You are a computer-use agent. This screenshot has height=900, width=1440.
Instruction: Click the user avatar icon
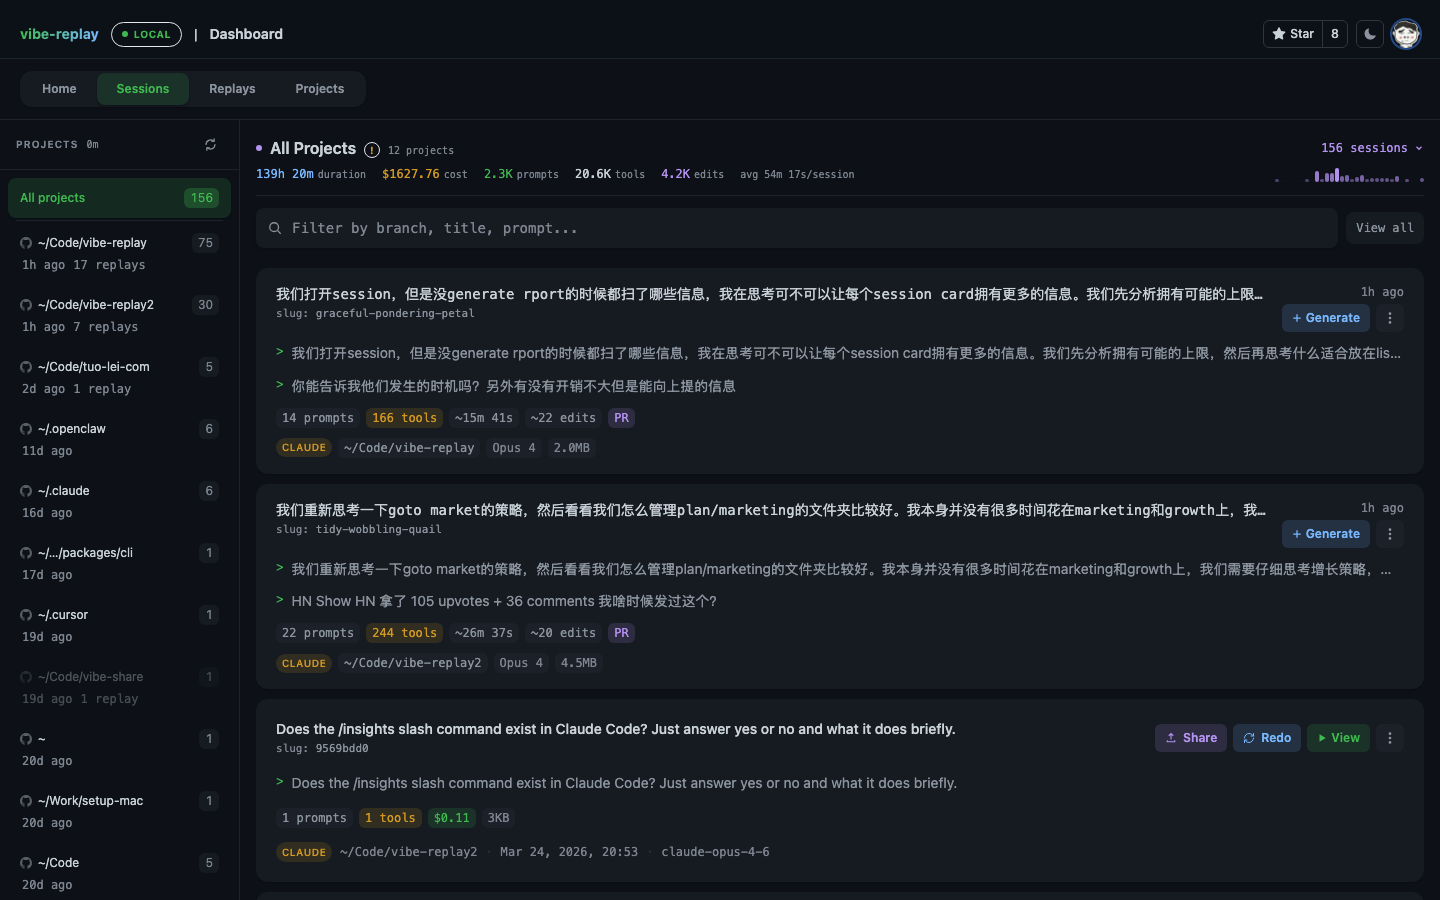1406,34
